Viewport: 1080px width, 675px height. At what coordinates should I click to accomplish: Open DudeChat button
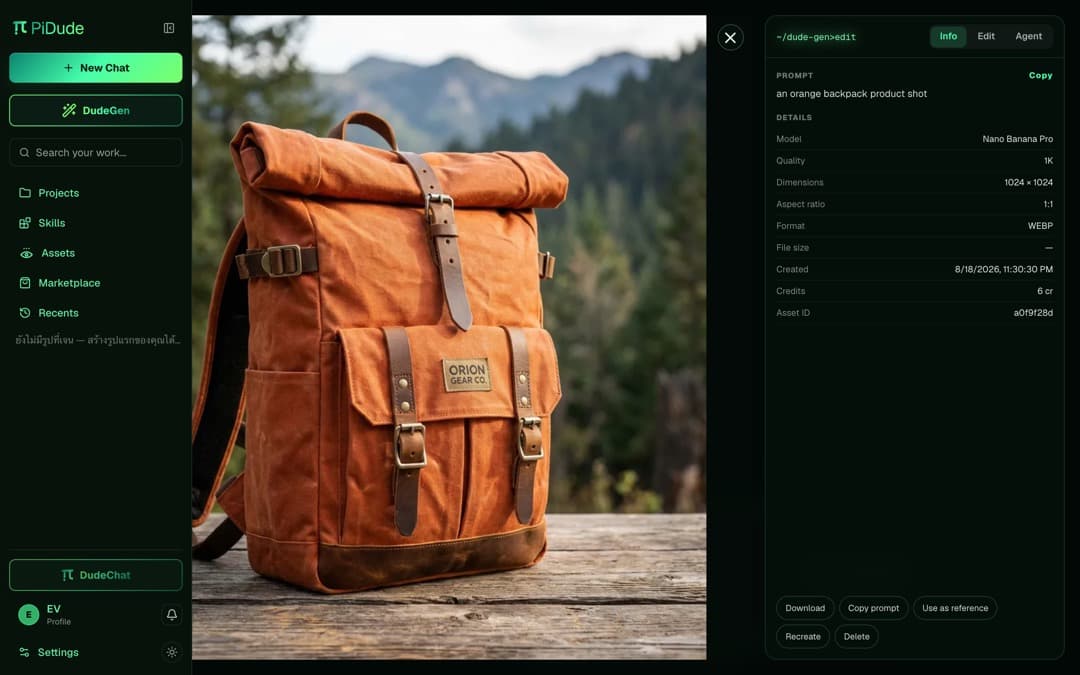[96, 575]
